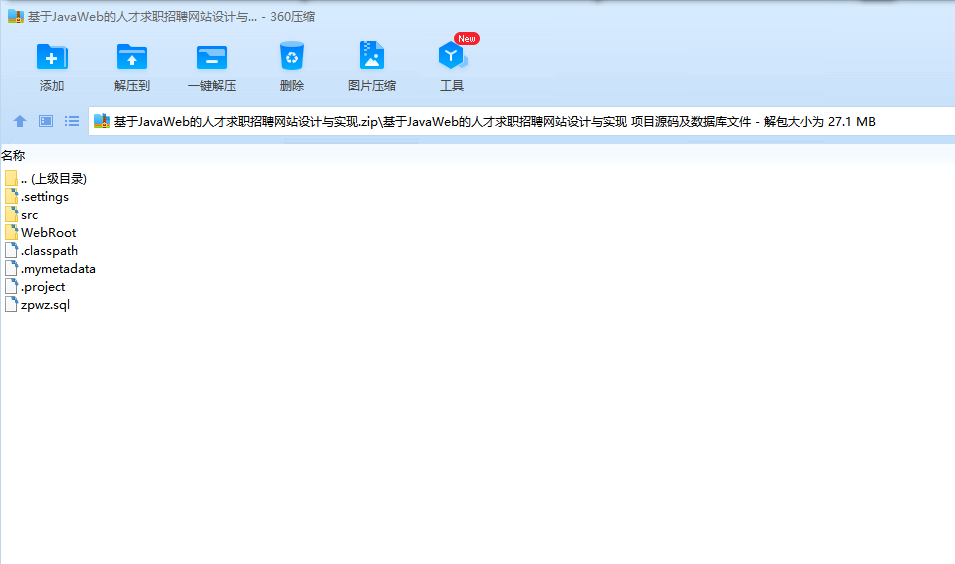Select the .classpath file
Image resolution: width=955 pixels, height=564 pixels.
[x=41, y=250]
